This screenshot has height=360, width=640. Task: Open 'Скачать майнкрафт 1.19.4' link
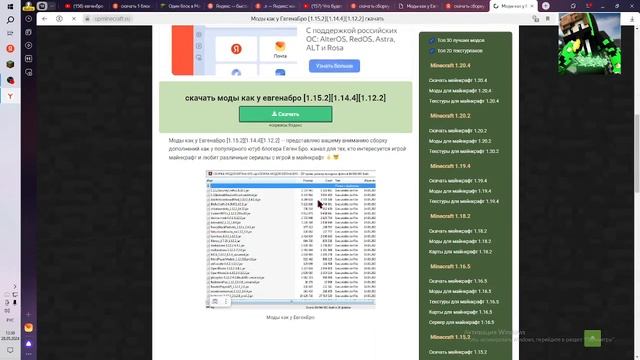tap(458, 180)
